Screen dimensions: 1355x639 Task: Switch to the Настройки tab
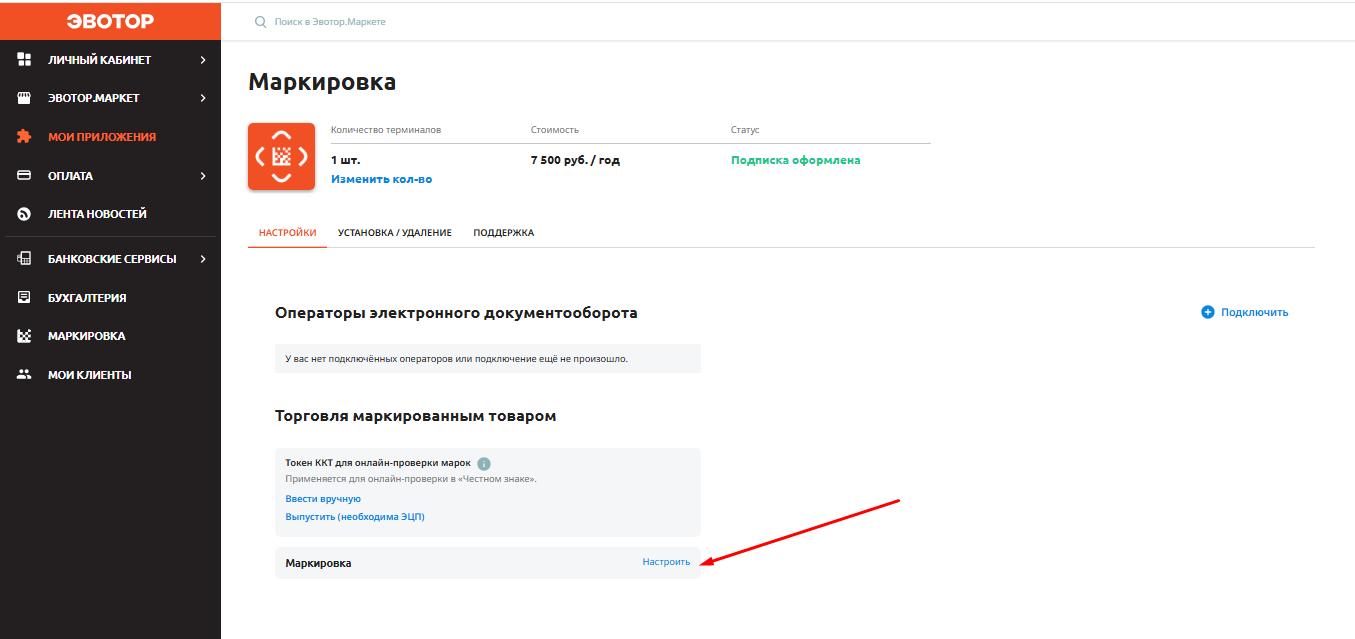click(287, 233)
